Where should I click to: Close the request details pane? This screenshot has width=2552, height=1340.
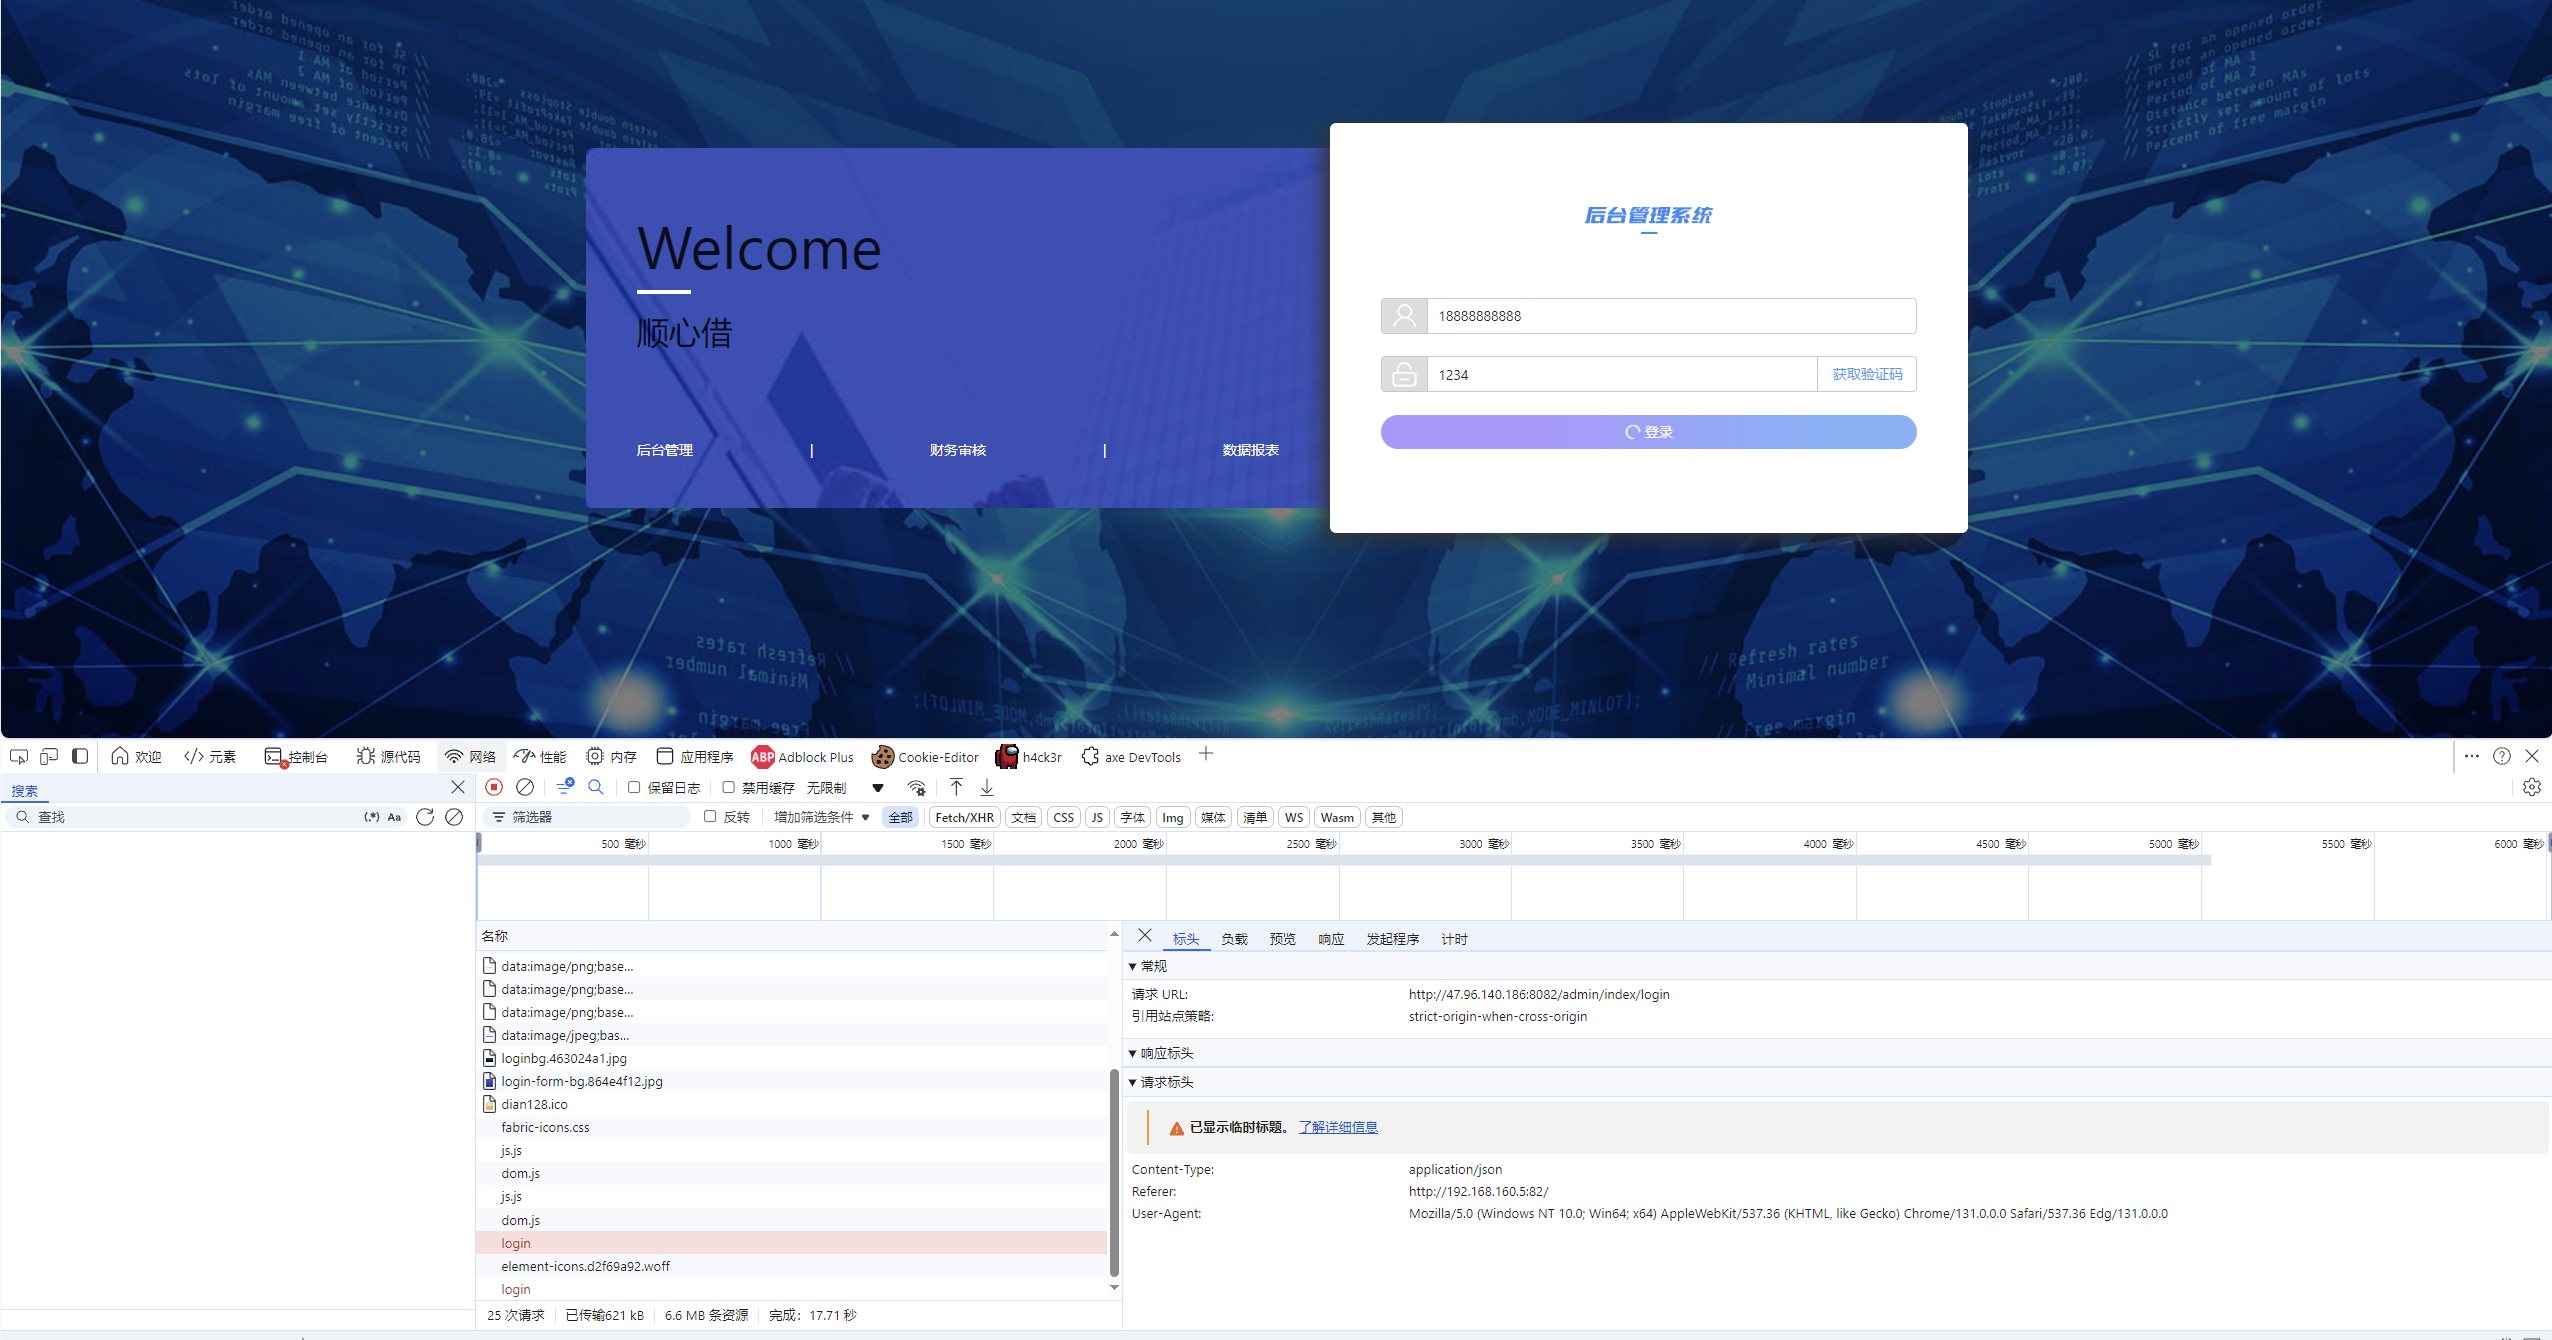point(1145,936)
